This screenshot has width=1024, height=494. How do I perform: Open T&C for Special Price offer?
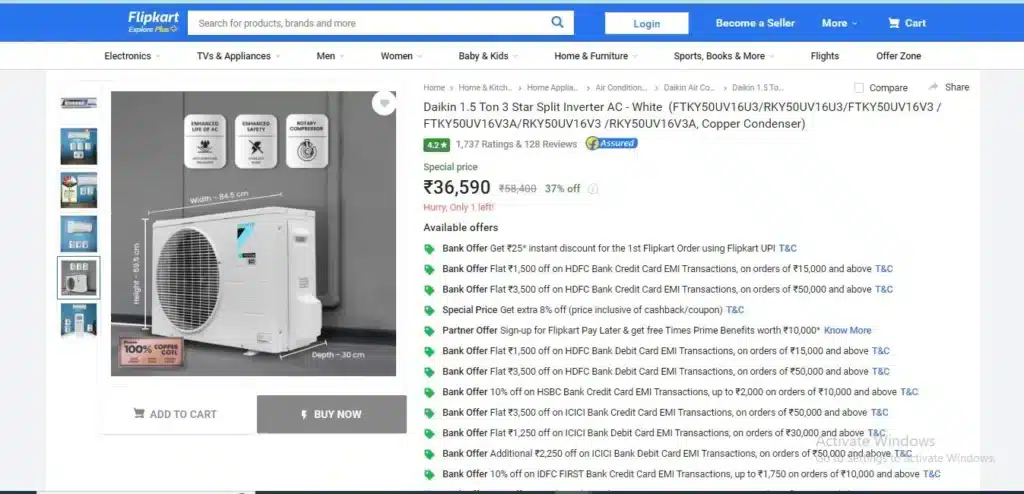(x=735, y=310)
